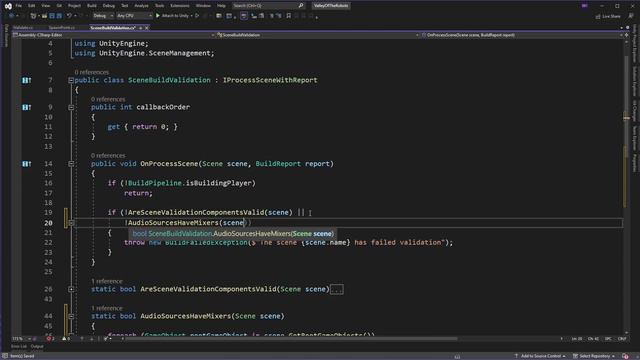Click the navigate backward toolbar icon
The image size is (640, 360).
pyautogui.click(x=11, y=16)
